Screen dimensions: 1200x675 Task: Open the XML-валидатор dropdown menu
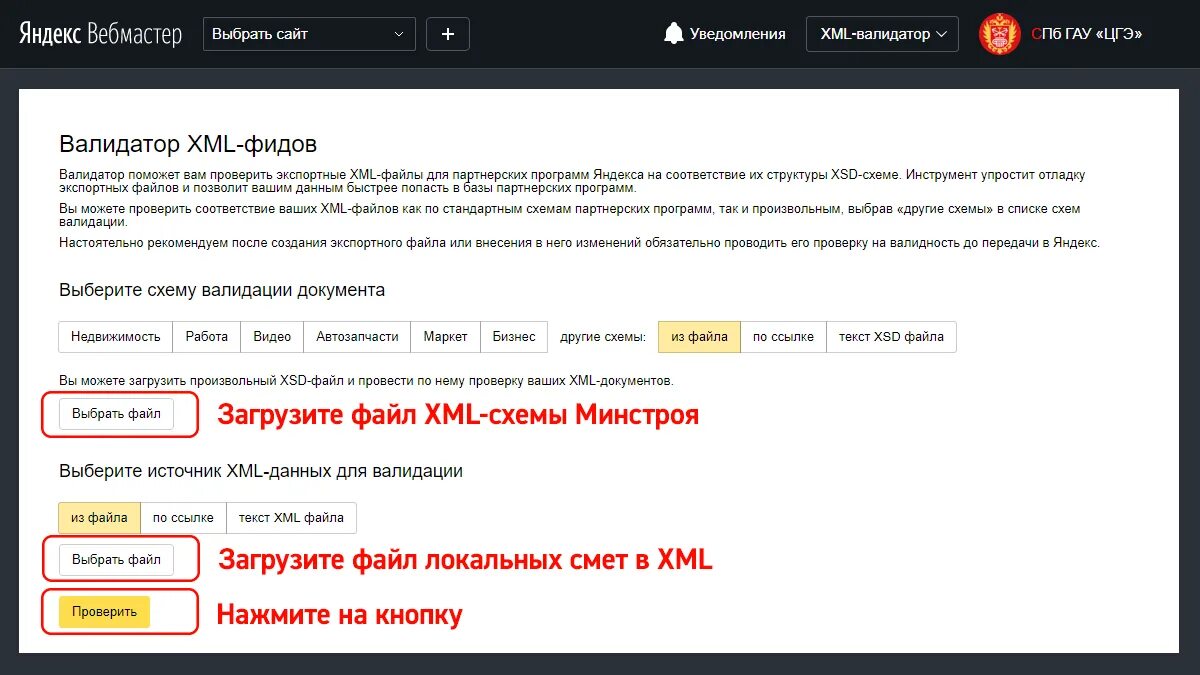pyautogui.click(x=882, y=34)
